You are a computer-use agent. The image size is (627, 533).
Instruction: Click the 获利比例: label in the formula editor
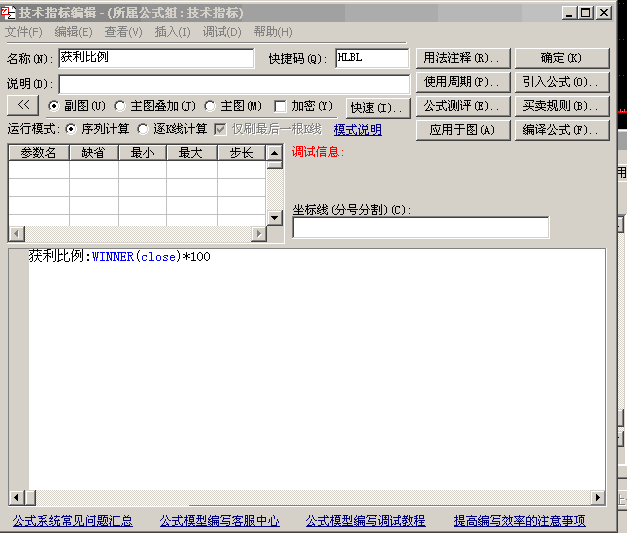point(60,256)
